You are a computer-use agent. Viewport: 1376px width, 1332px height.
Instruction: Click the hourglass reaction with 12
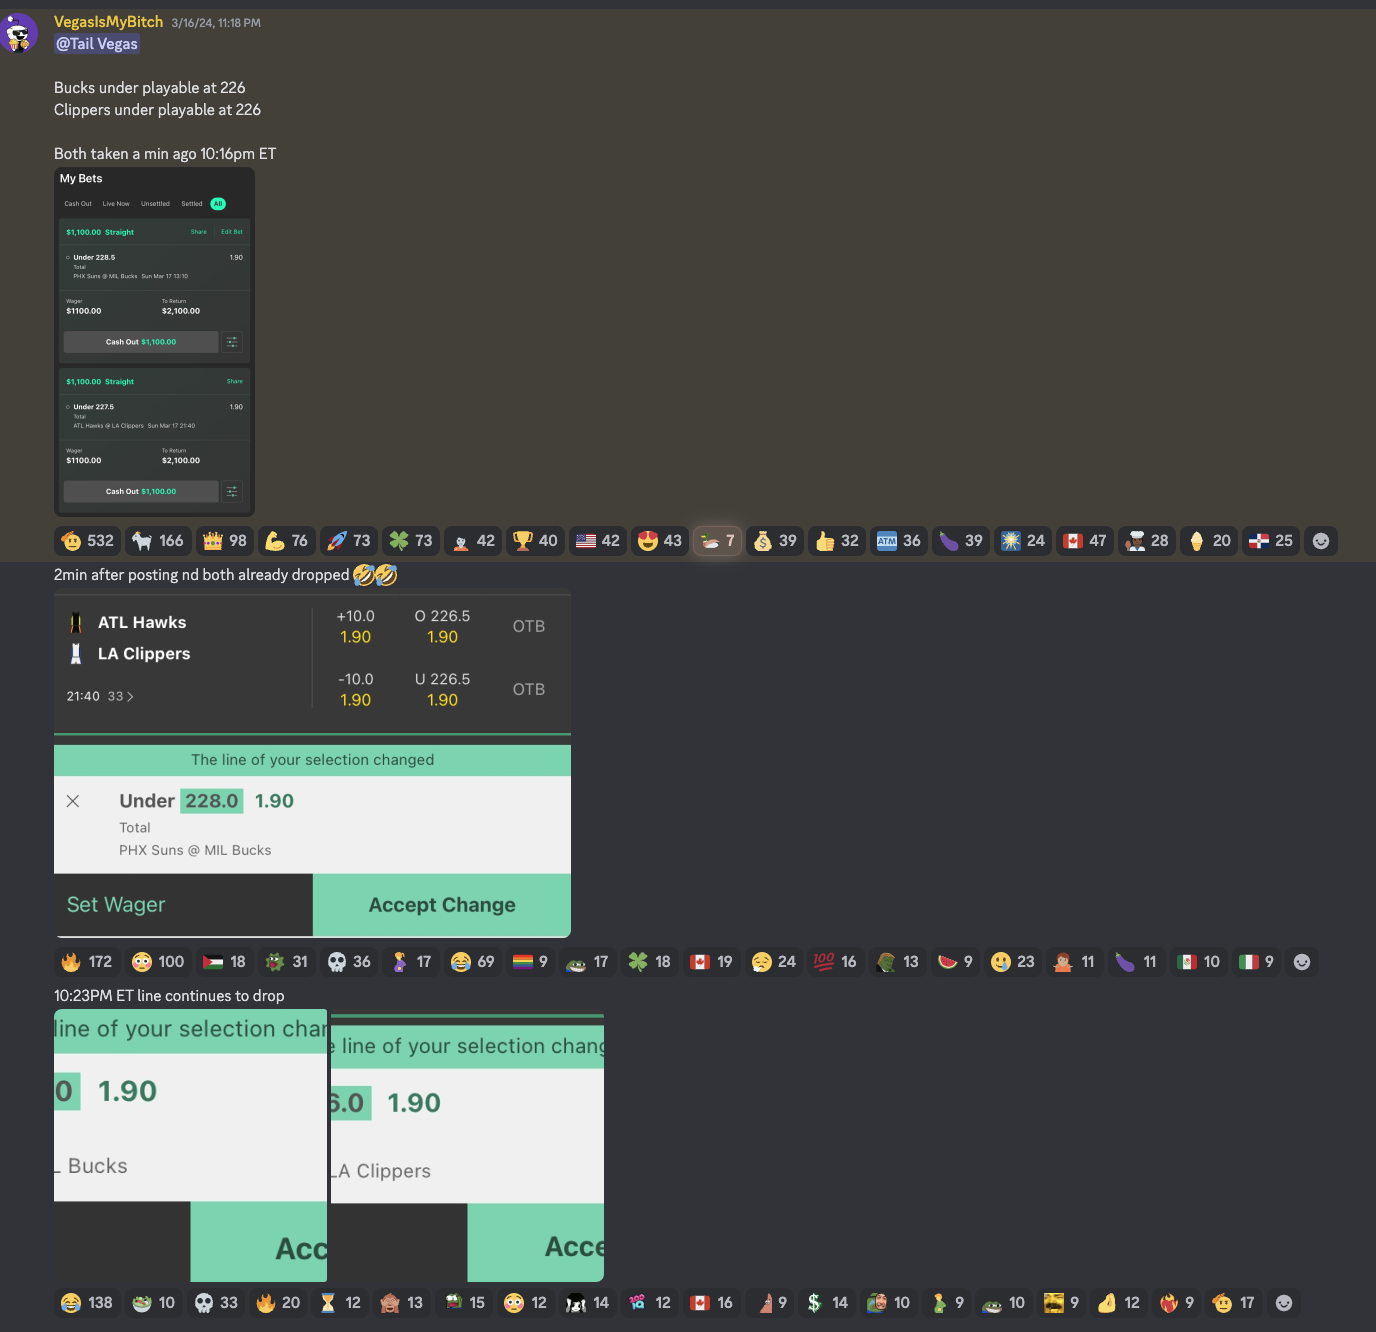click(x=340, y=1303)
